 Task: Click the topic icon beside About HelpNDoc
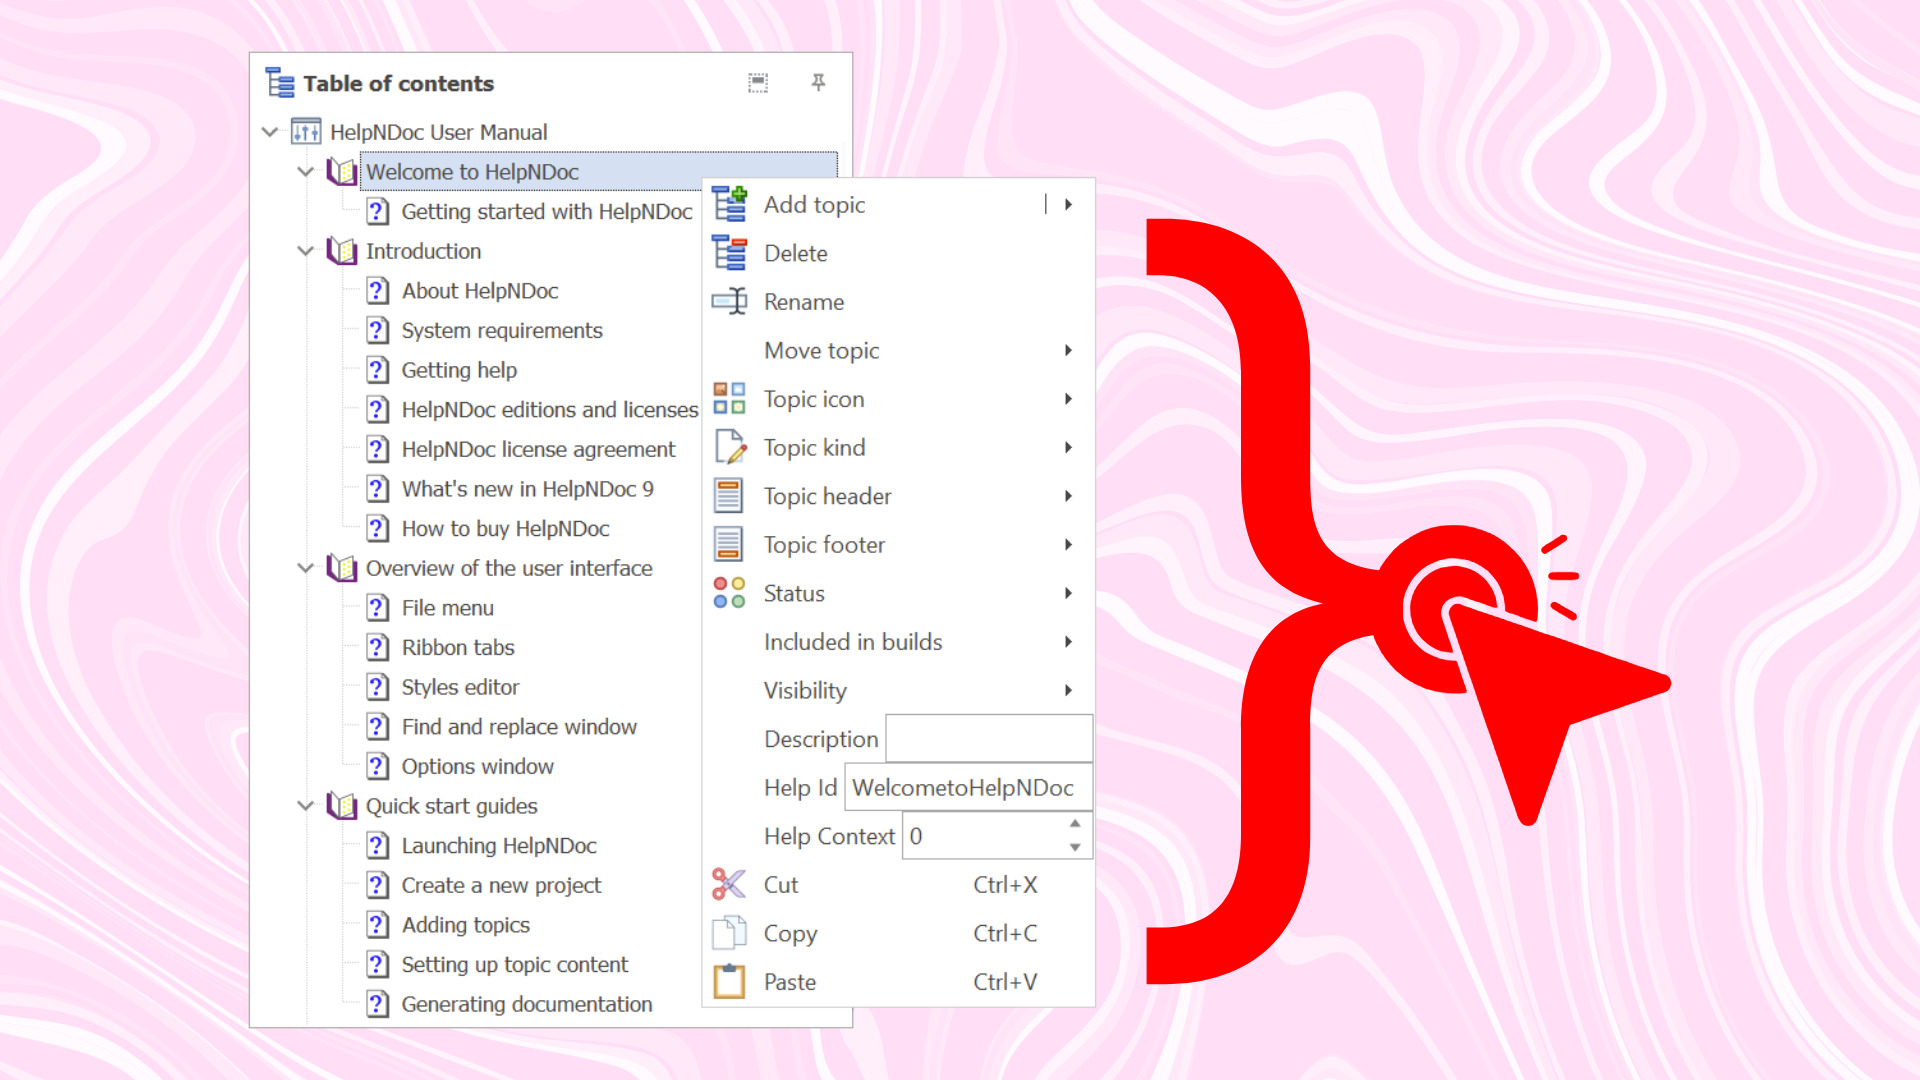tap(378, 291)
